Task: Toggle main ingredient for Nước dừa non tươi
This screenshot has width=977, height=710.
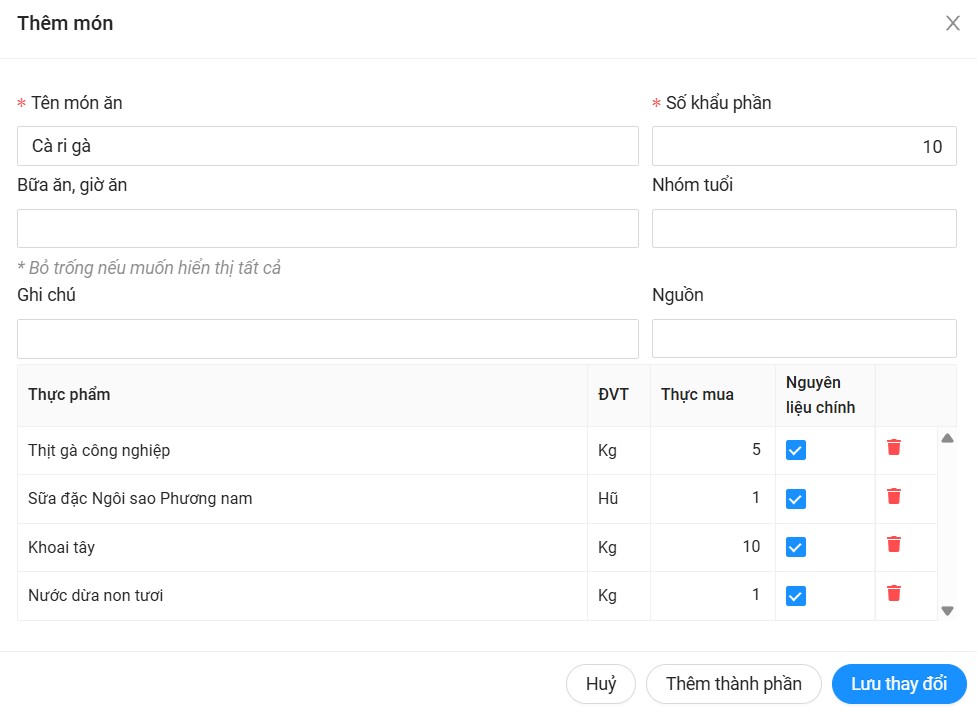Action: pyautogui.click(x=796, y=596)
